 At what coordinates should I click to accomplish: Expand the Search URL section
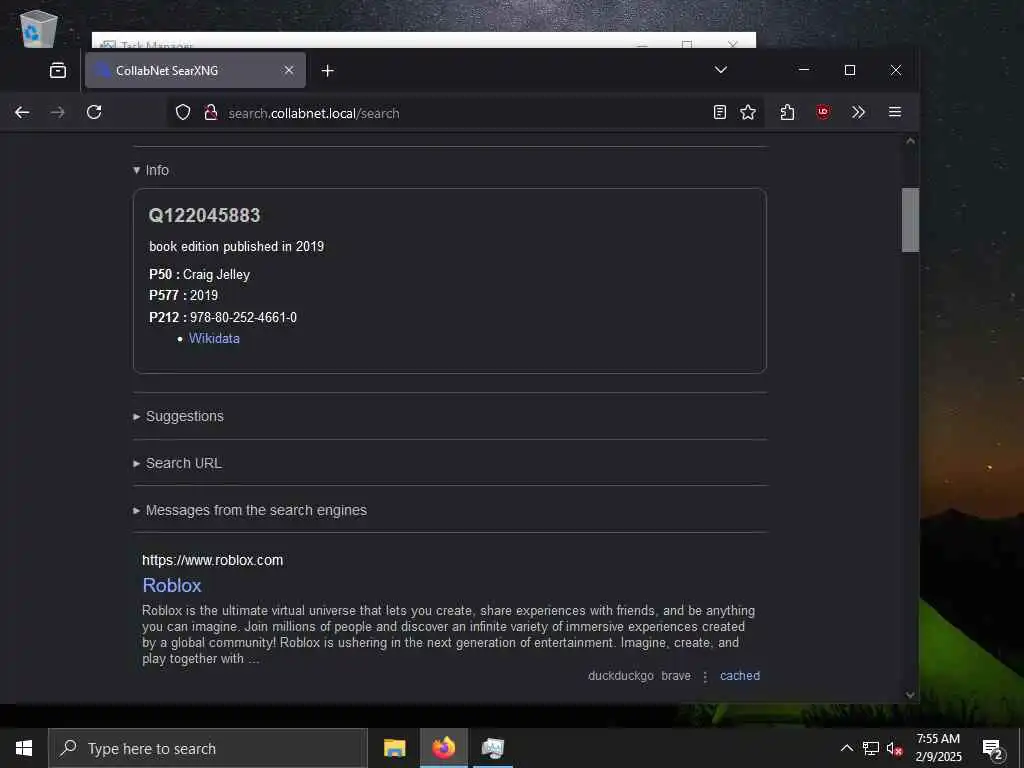(178, 463)
